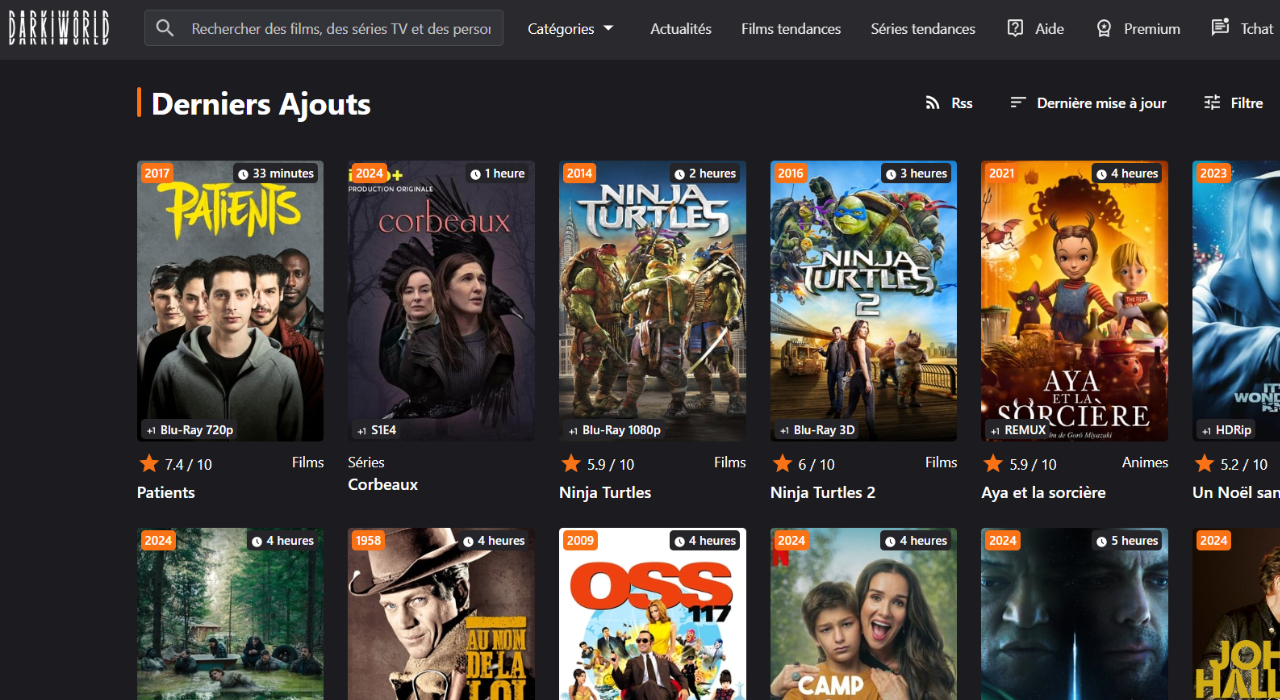Open the Patients poster
Image resolution: width=1280 pixels, height=700 pixels.
coord(230,301)
